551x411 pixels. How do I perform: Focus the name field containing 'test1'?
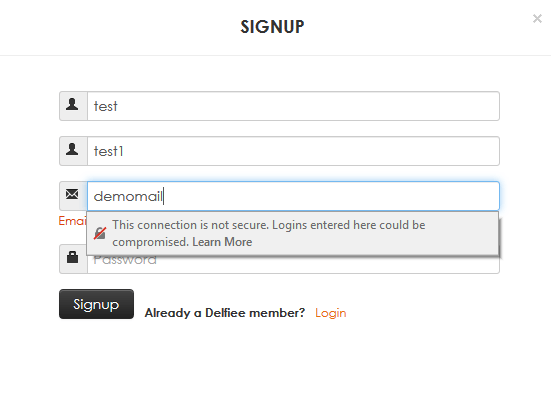[293, 151]
